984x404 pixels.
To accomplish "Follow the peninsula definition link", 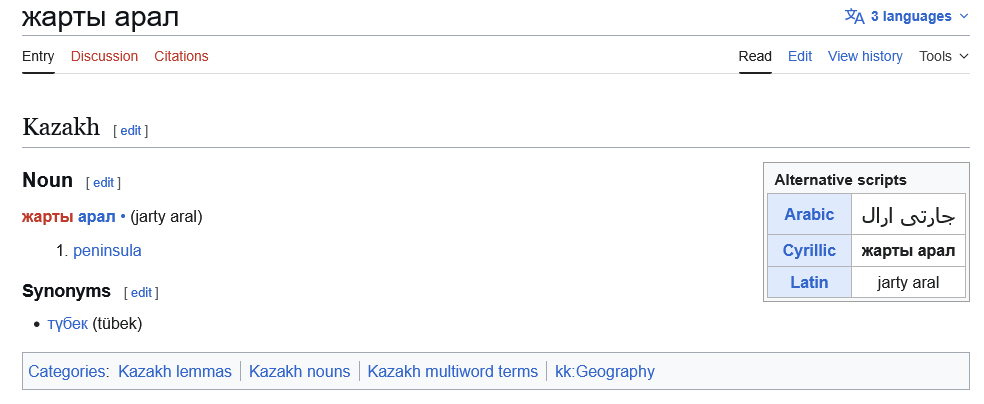I will pyautogui.click(x=107, y=250).
